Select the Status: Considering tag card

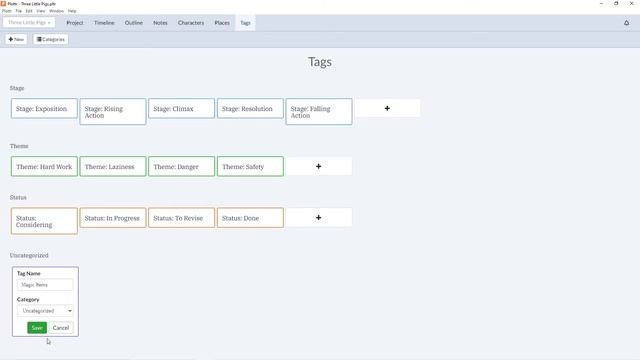(x=44, y=221)
